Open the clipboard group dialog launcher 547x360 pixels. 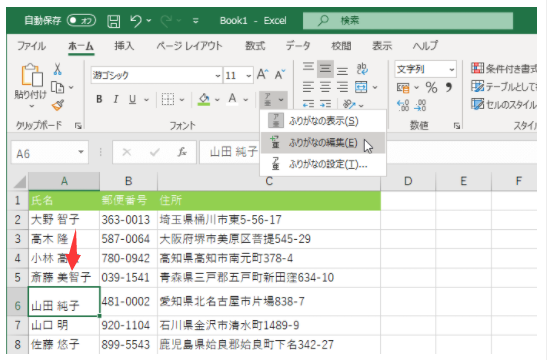[78, 126]
